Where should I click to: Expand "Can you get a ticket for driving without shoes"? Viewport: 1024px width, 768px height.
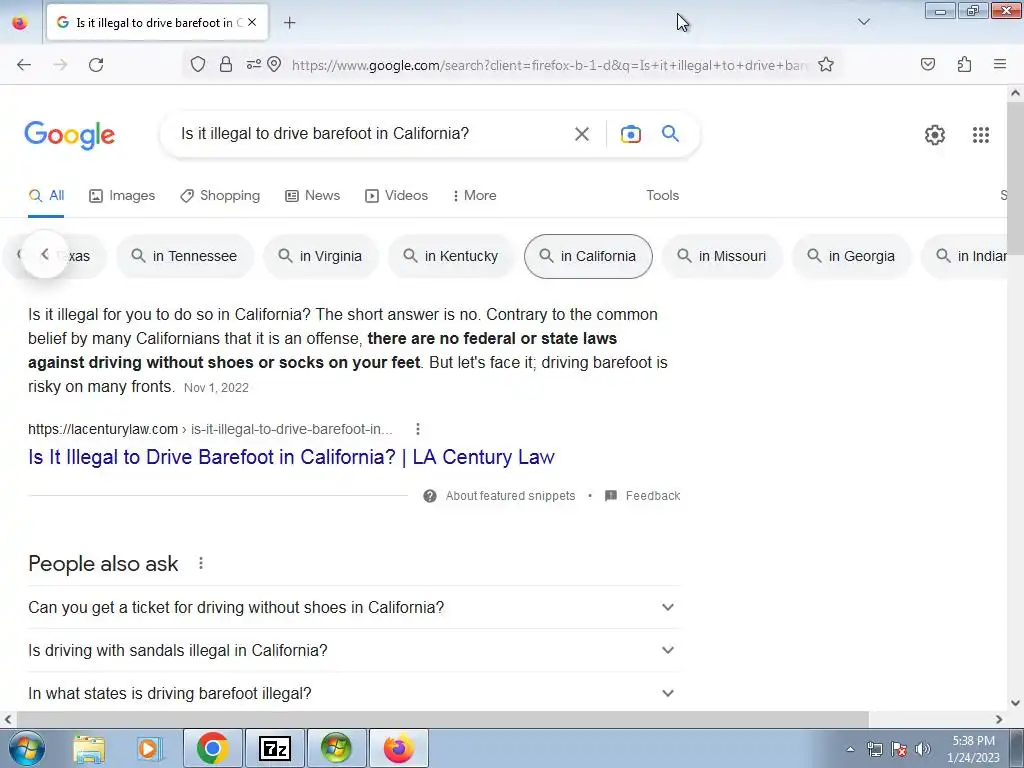click(x=354, y=607)
